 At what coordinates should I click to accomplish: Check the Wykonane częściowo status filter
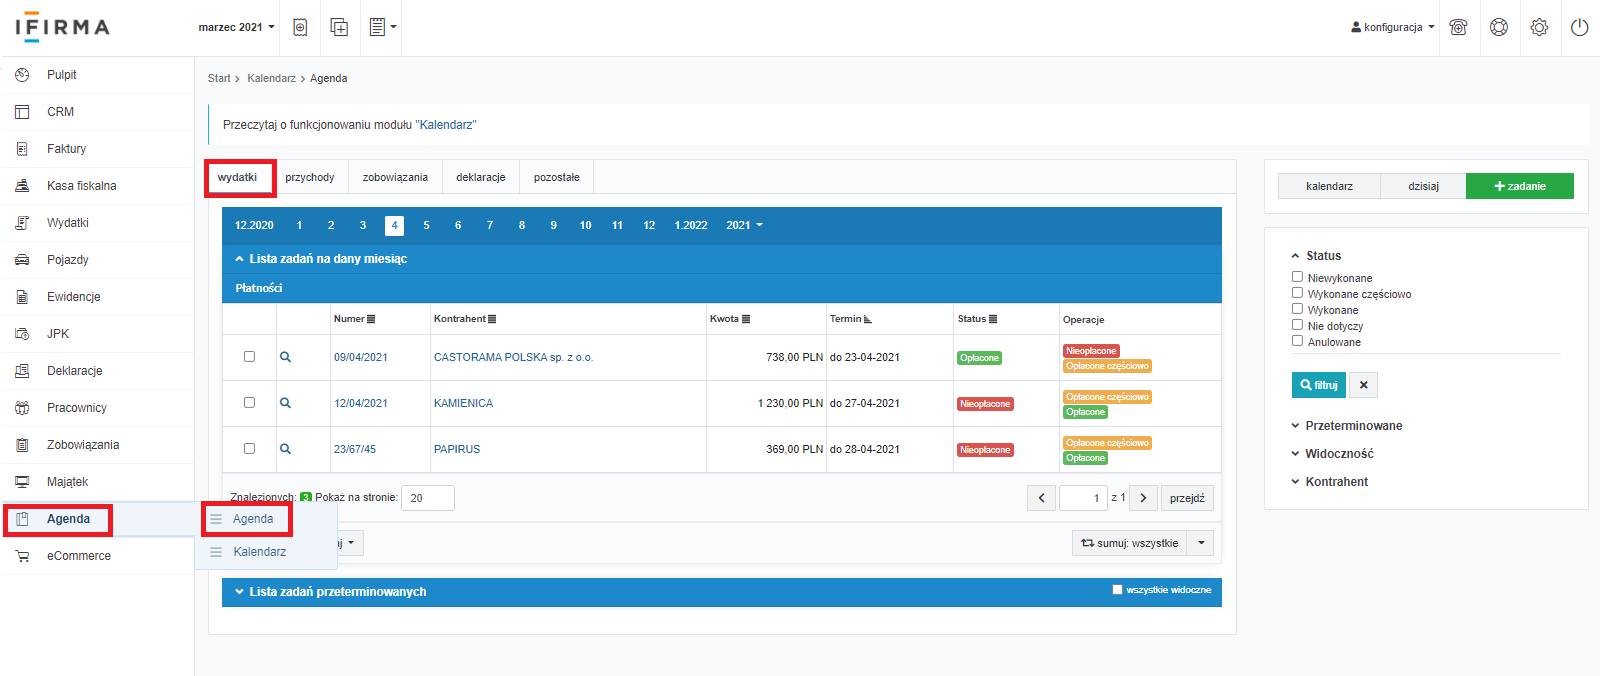1297,293
